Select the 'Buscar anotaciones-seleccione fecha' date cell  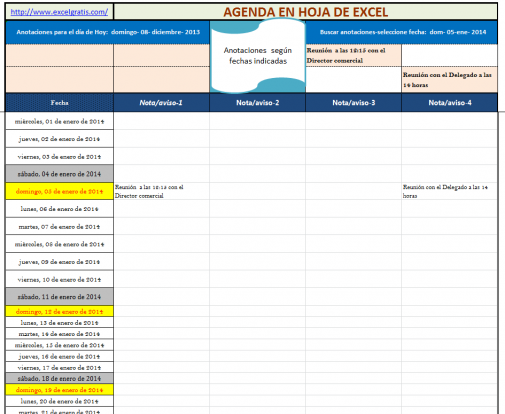click(401, 32)
